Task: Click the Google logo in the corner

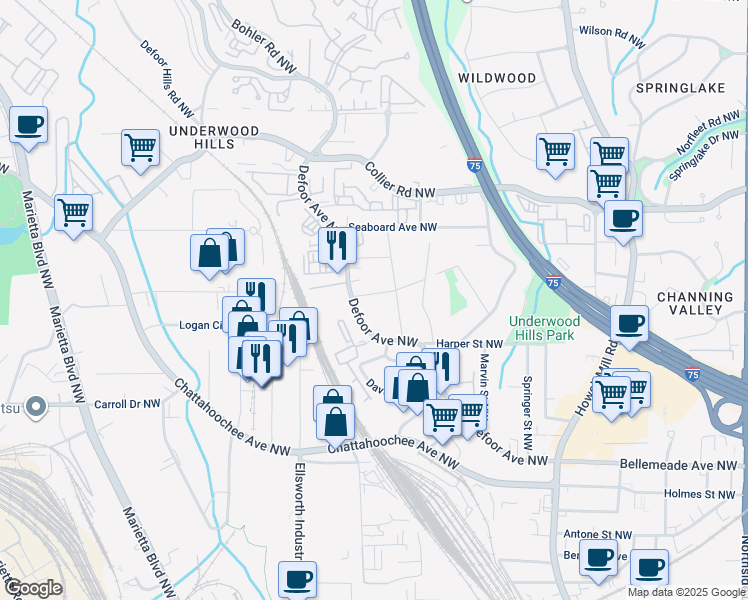Action: pos(32,588)
